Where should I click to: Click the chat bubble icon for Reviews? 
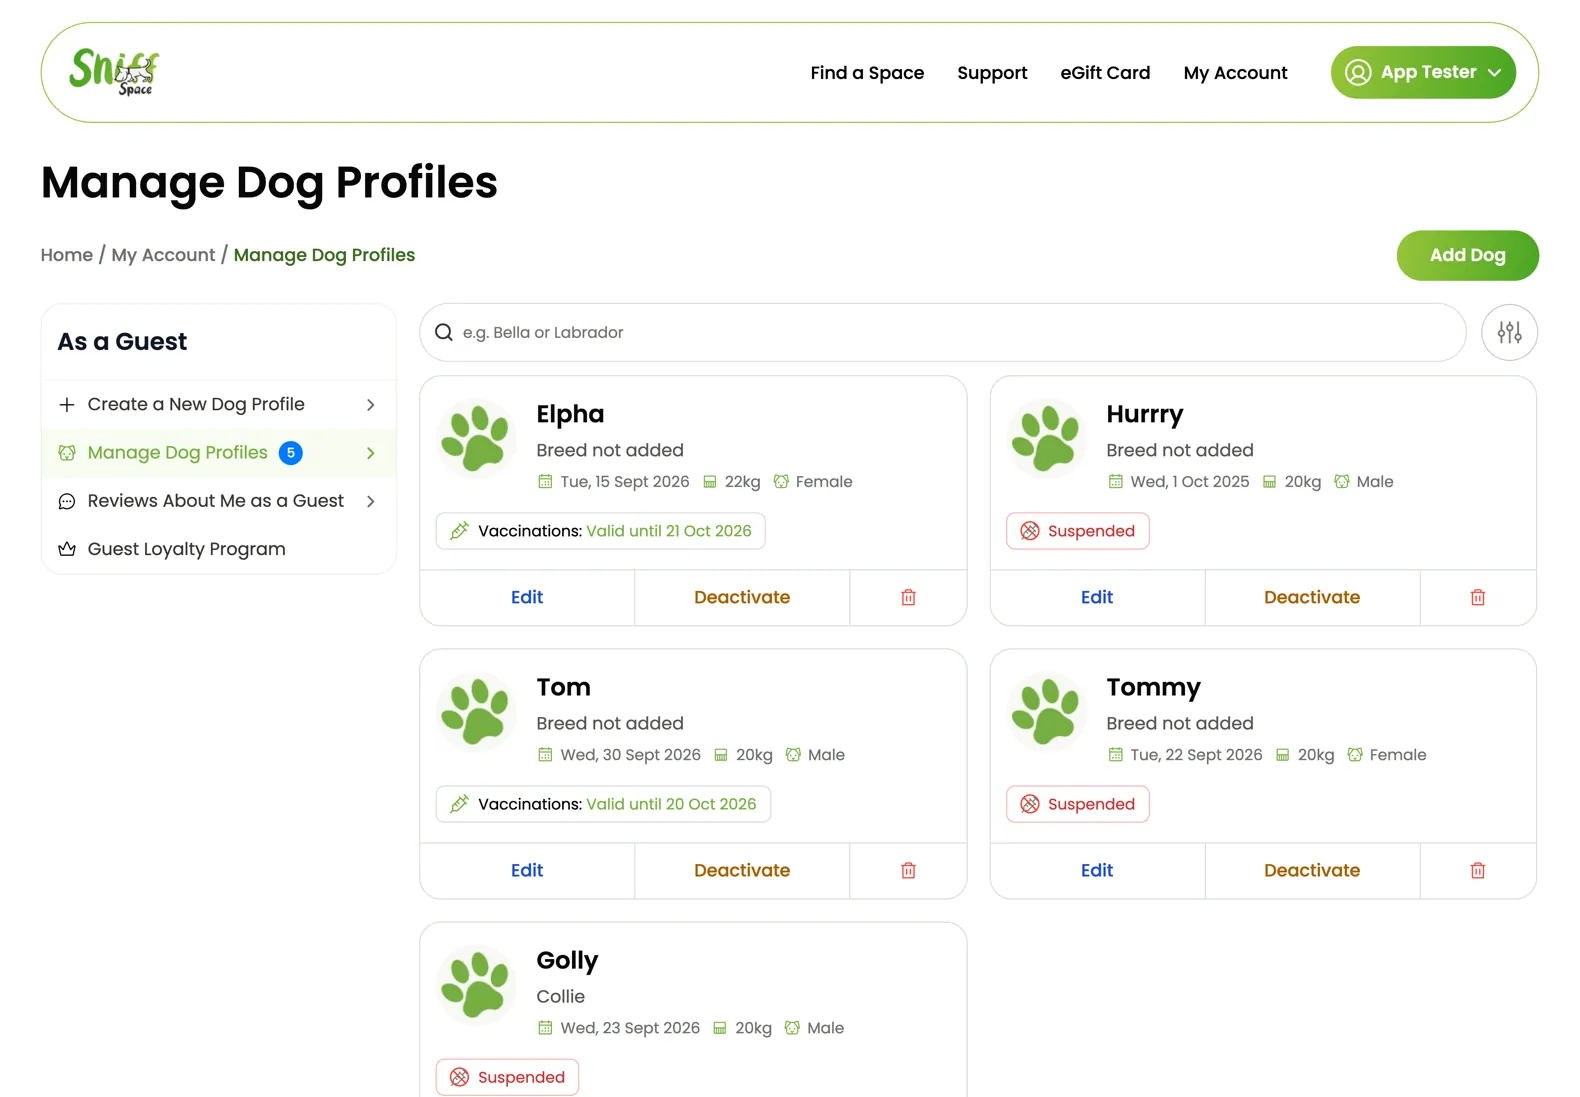pos(67,501)
